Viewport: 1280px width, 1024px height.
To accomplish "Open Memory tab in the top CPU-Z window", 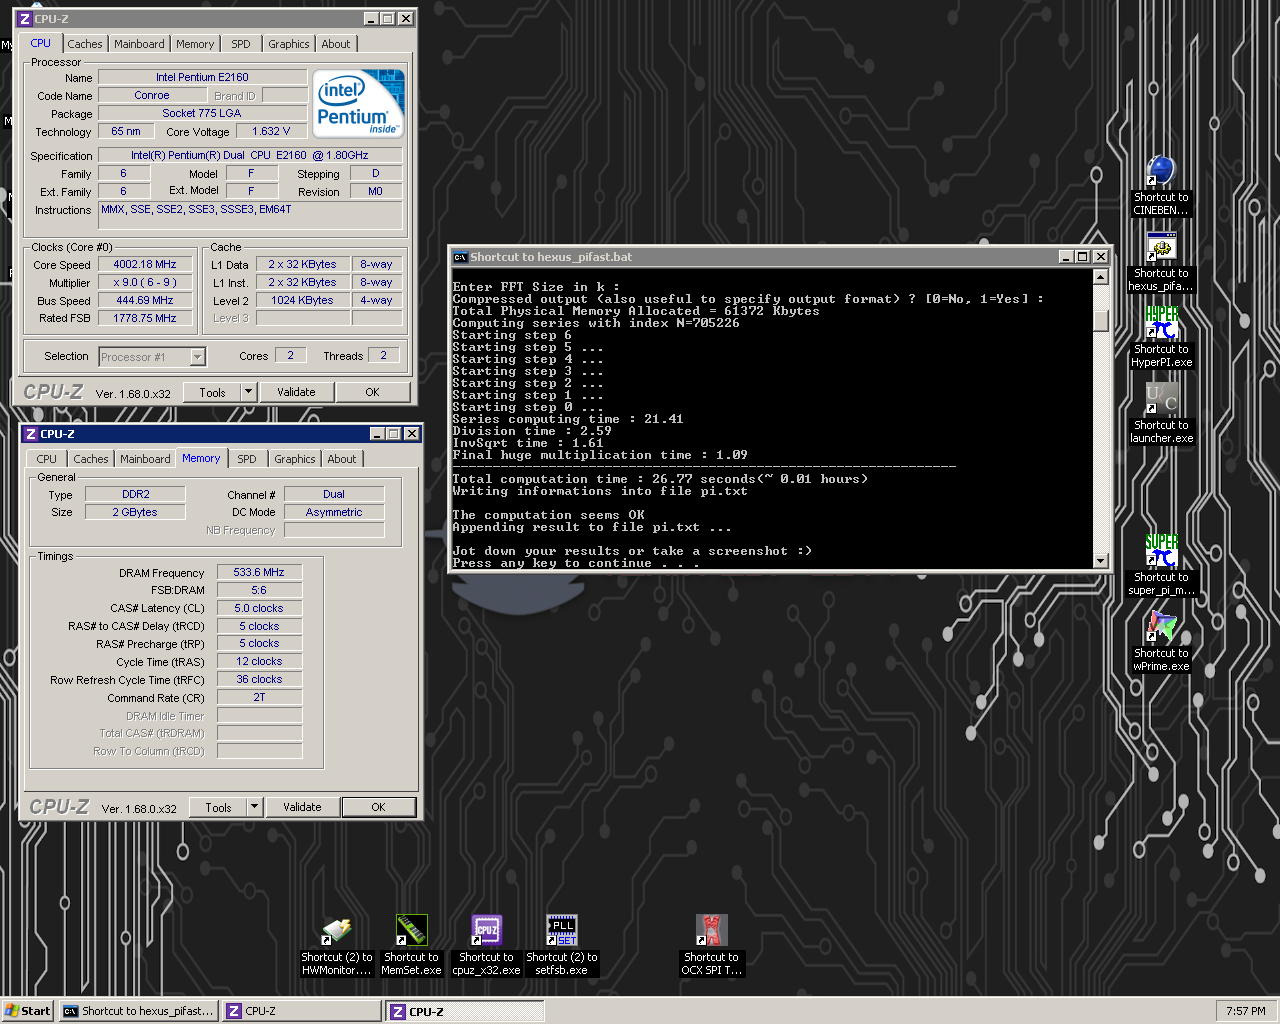I will click(x=195, y=44).
